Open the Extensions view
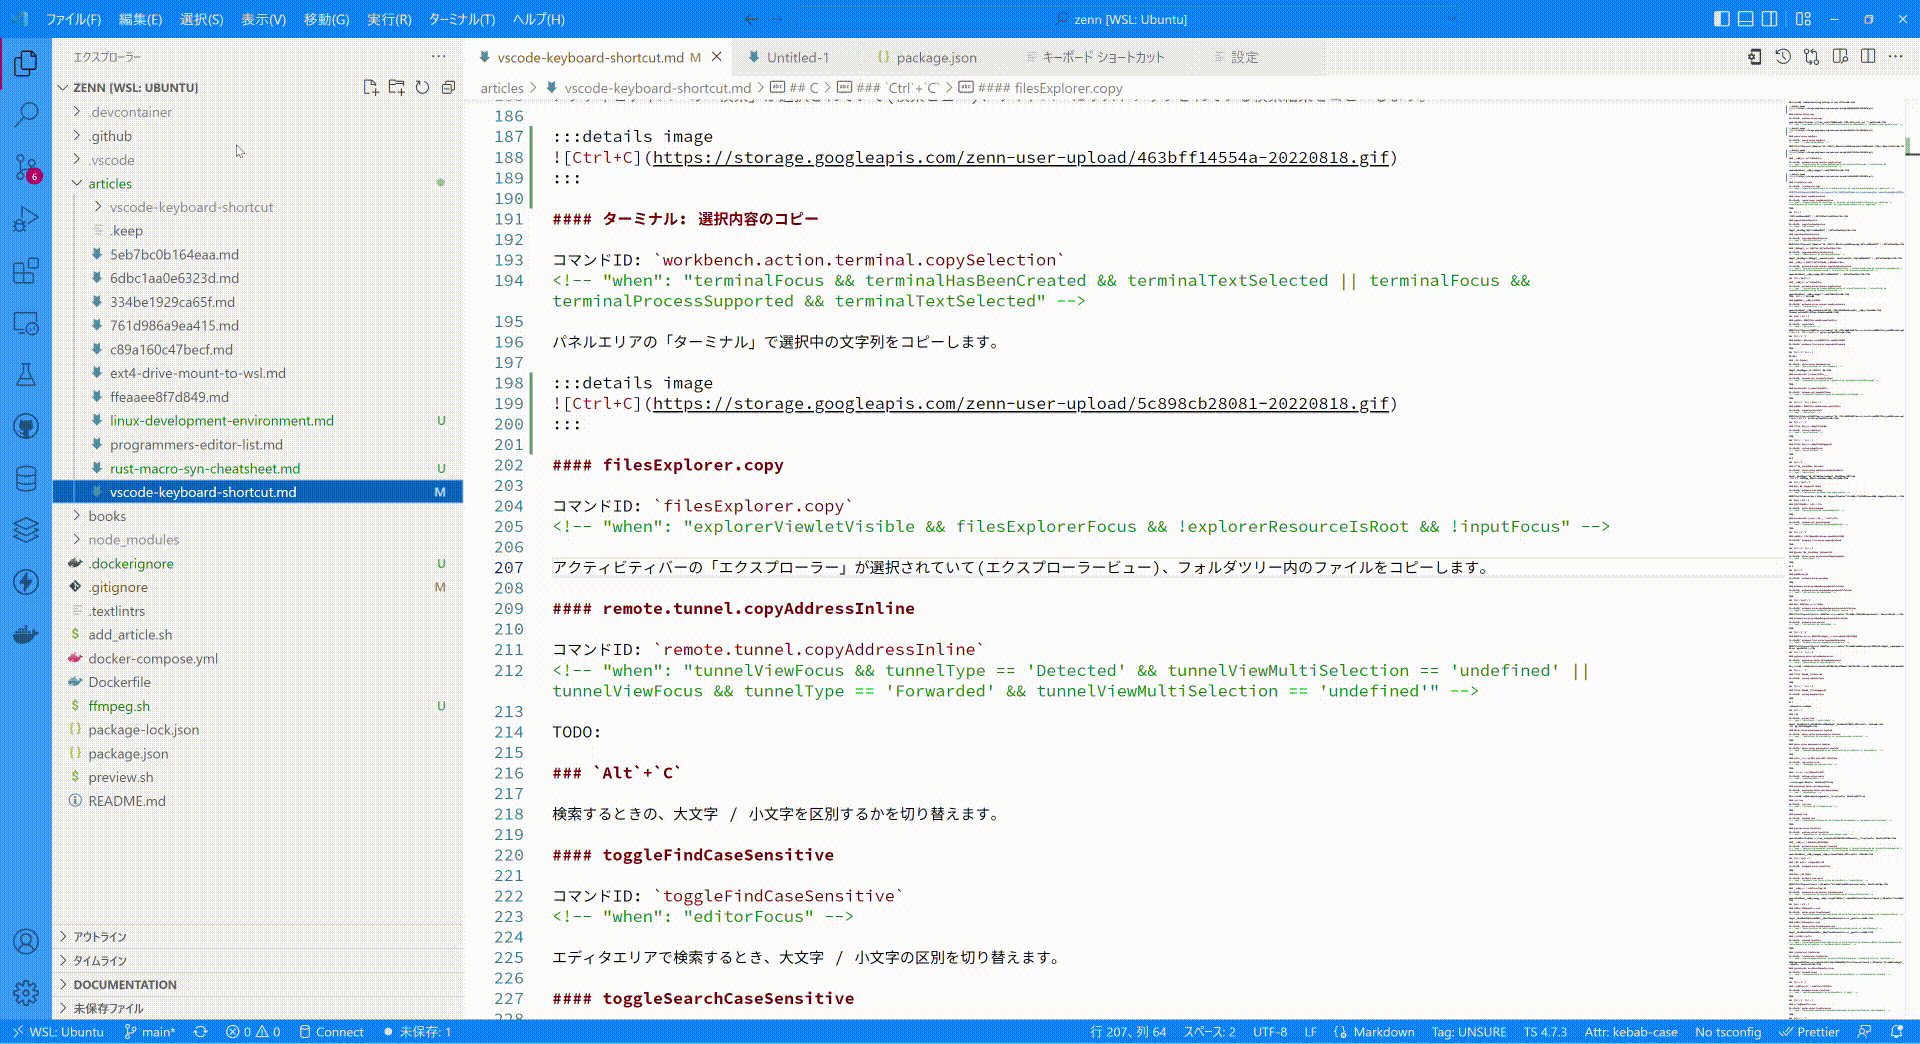This screenshot has height=1044, width=1920. [x=26, y=271]
